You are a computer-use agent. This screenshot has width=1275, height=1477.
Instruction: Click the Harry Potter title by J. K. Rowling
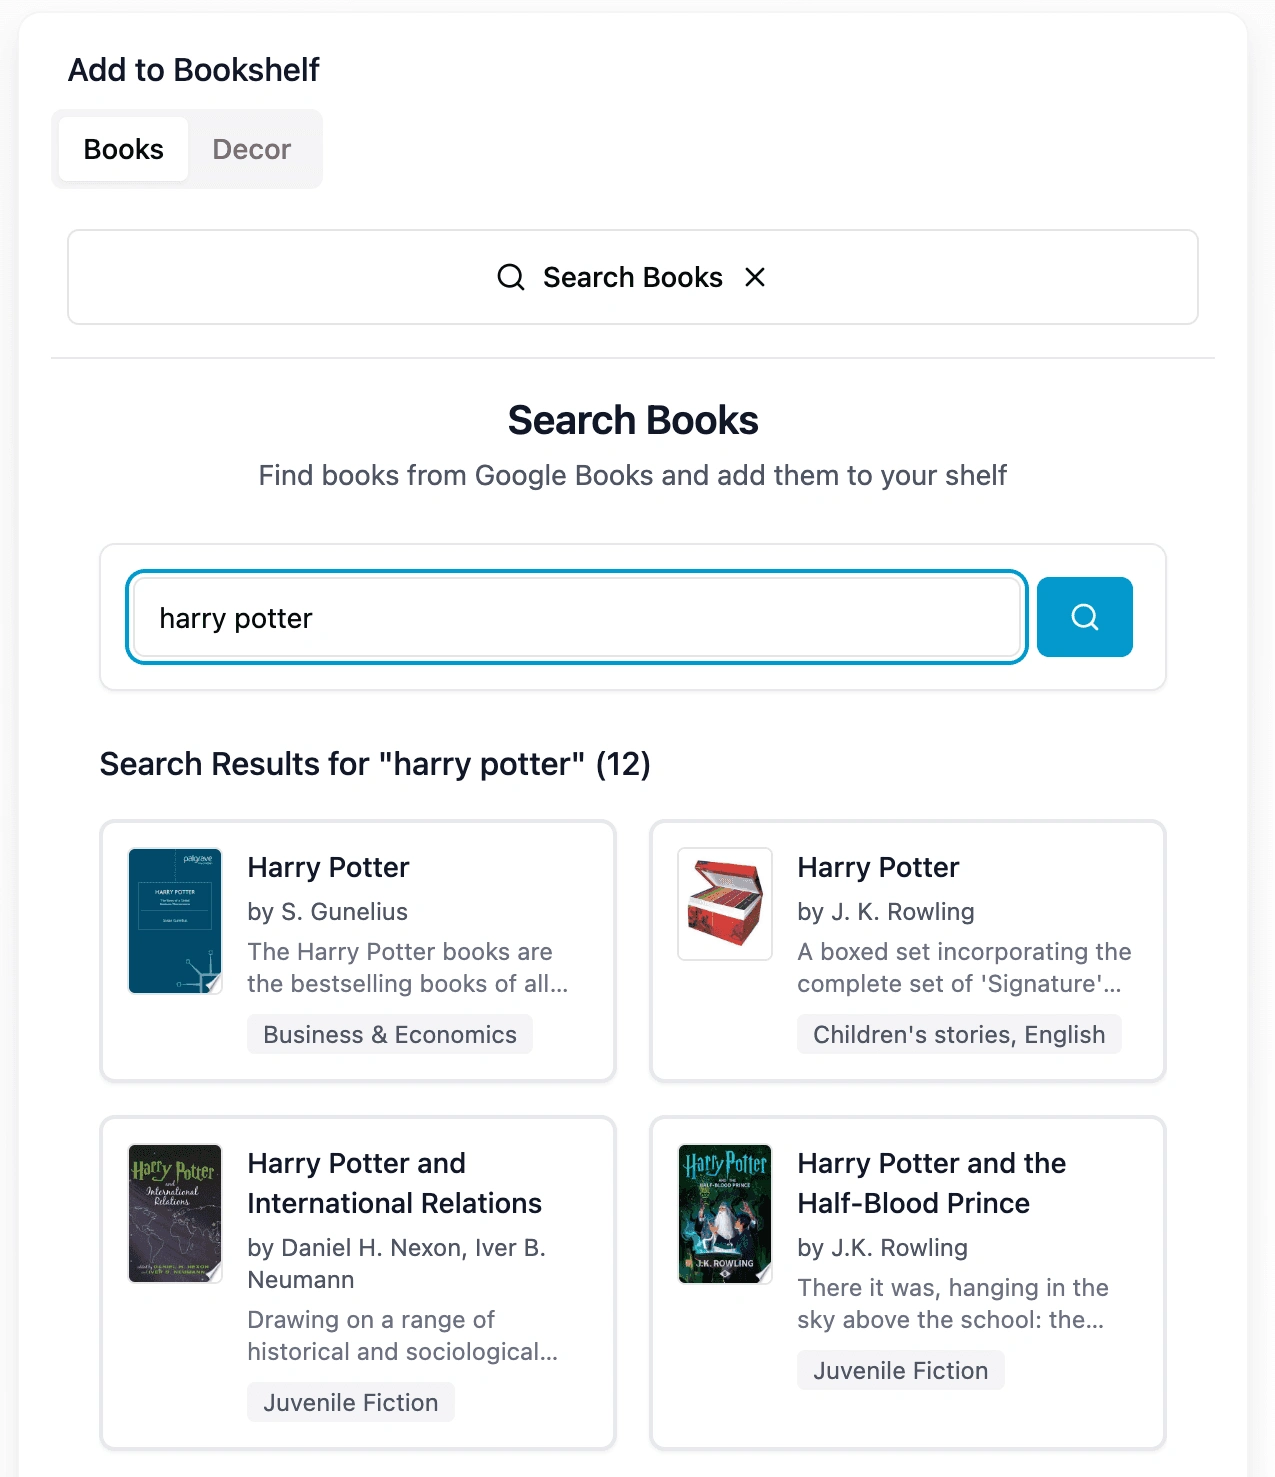coord(879,867)
